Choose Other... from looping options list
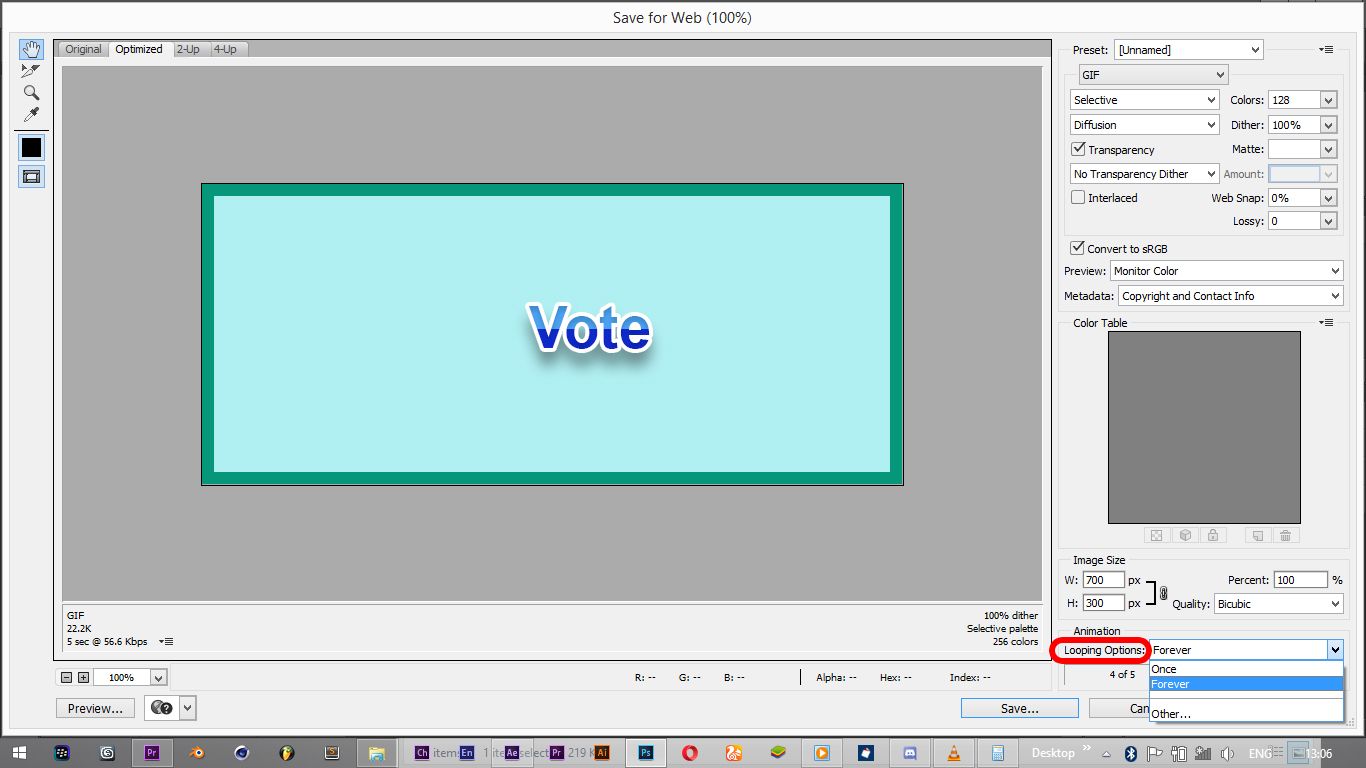 coord(1246,714)
